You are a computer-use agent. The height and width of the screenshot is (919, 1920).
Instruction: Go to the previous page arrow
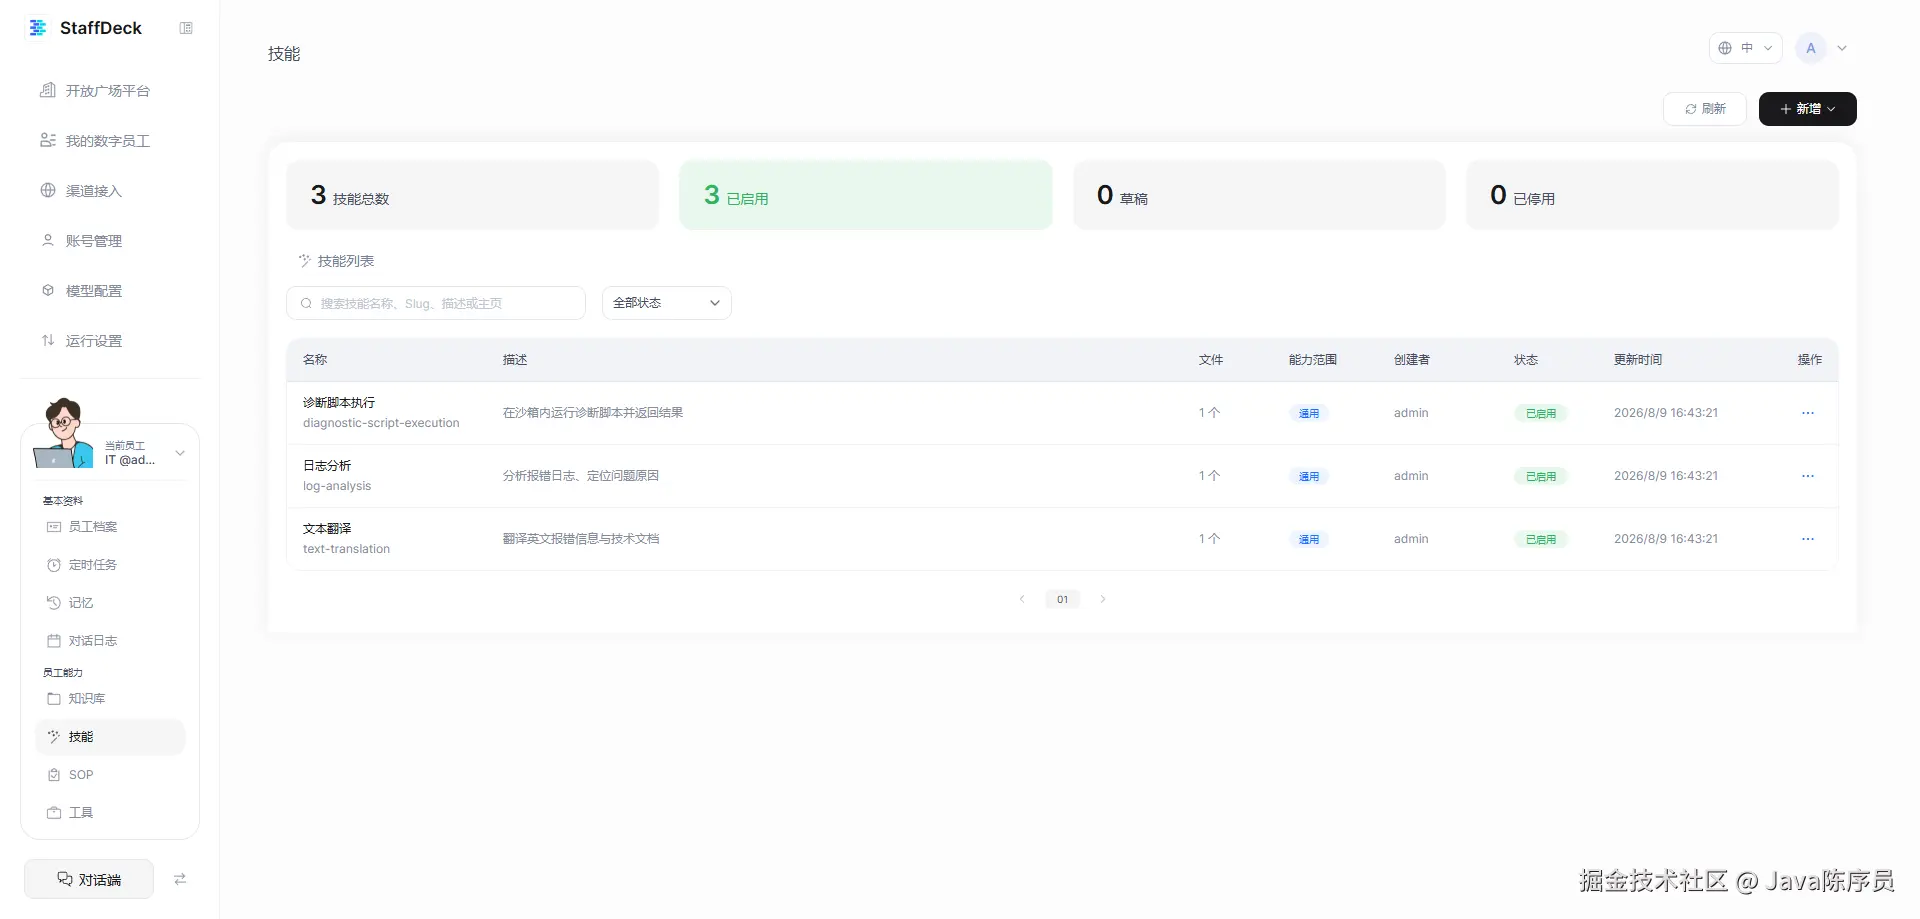tap(1022, 599)
